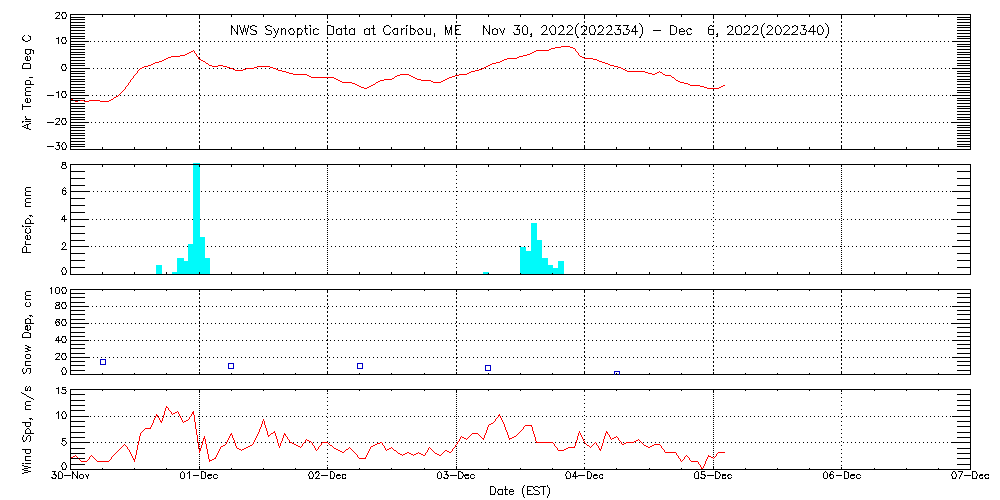1000x500 pixels.
Task: Select the date range text in the title
Action: 655,31
